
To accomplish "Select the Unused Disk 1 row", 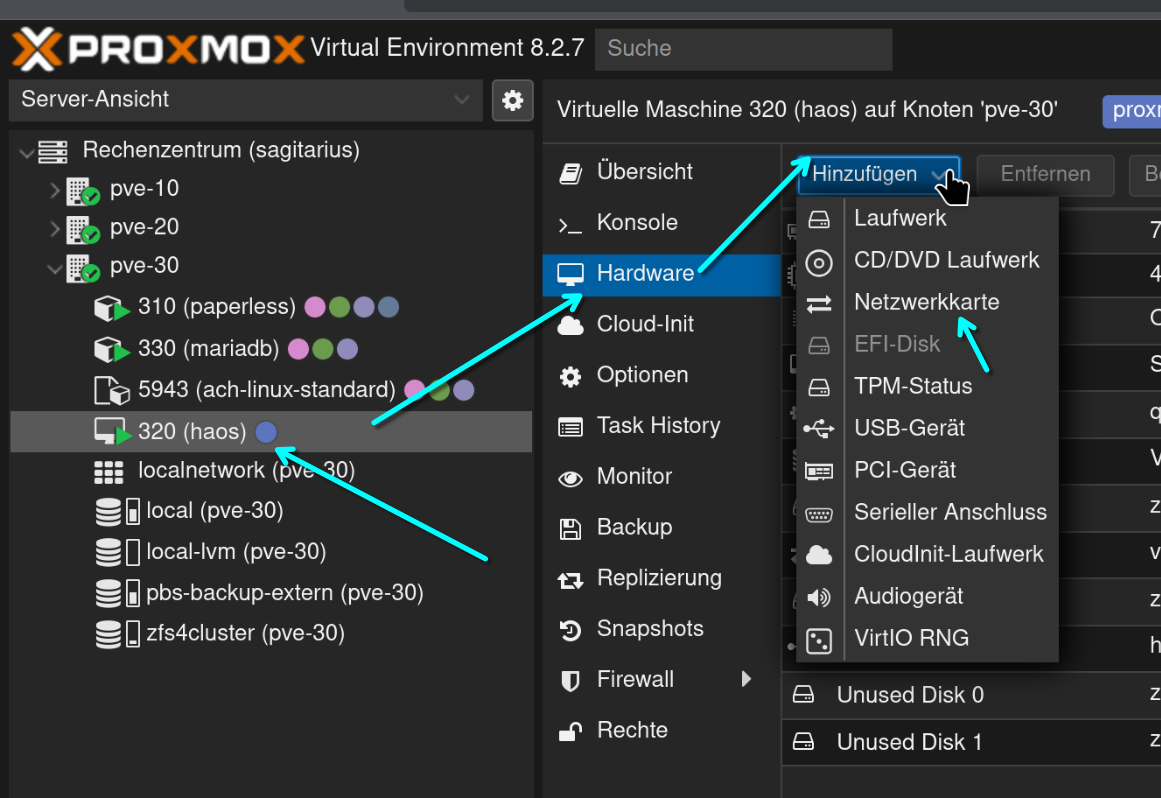I will [x=971, y=742].
